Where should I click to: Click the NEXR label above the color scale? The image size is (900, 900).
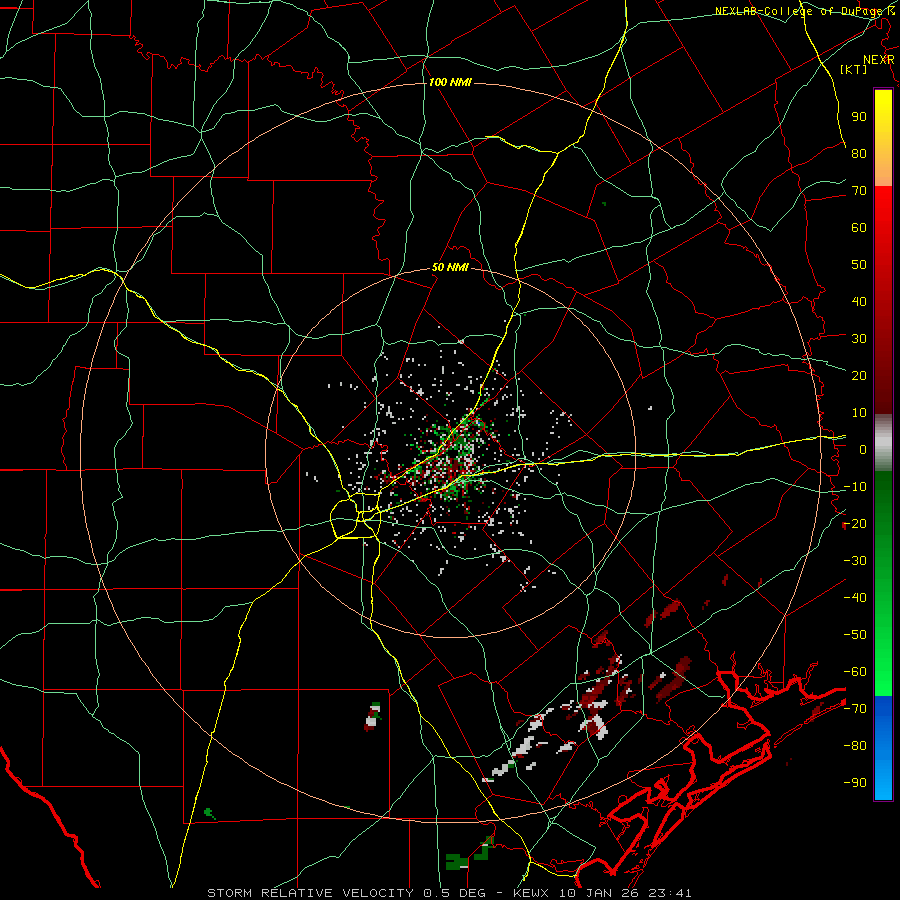pyautogui.click(x=879, y=60)
